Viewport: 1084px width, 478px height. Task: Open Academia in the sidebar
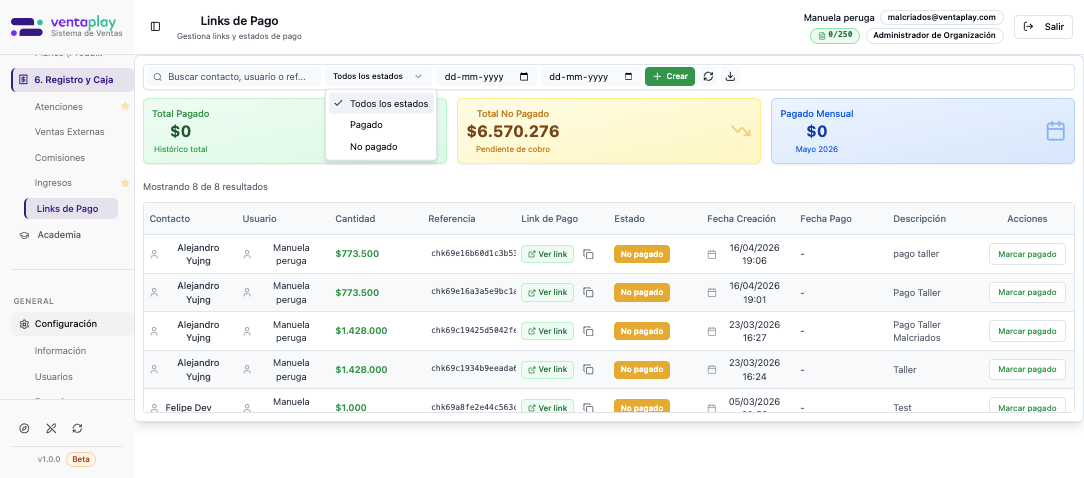pos(59,235)
